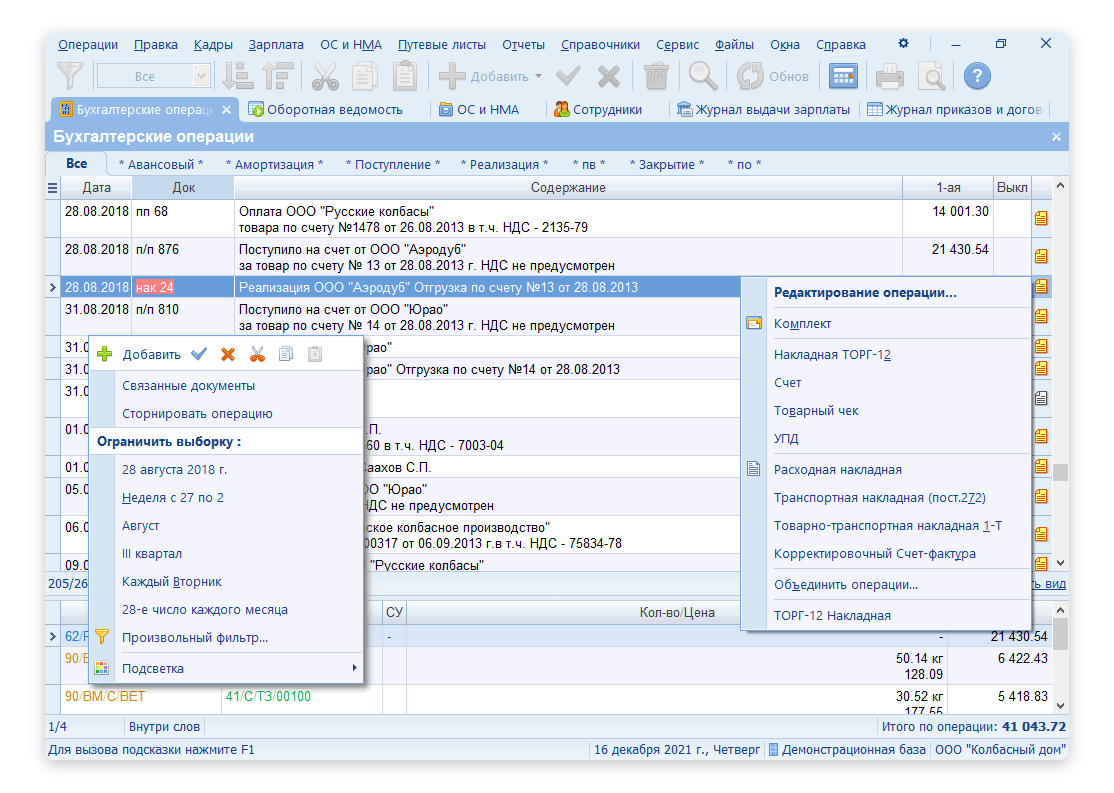Switch to Сотрудники tab
The width and height of the screenshot is (1114, 793).
click(598, 109)
